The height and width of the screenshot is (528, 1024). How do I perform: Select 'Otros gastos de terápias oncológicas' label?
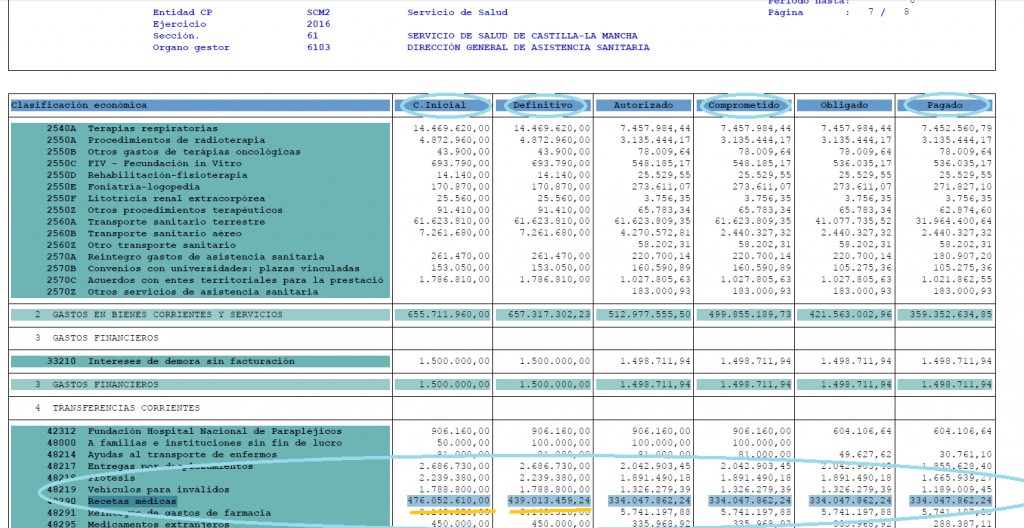point(194,152)
